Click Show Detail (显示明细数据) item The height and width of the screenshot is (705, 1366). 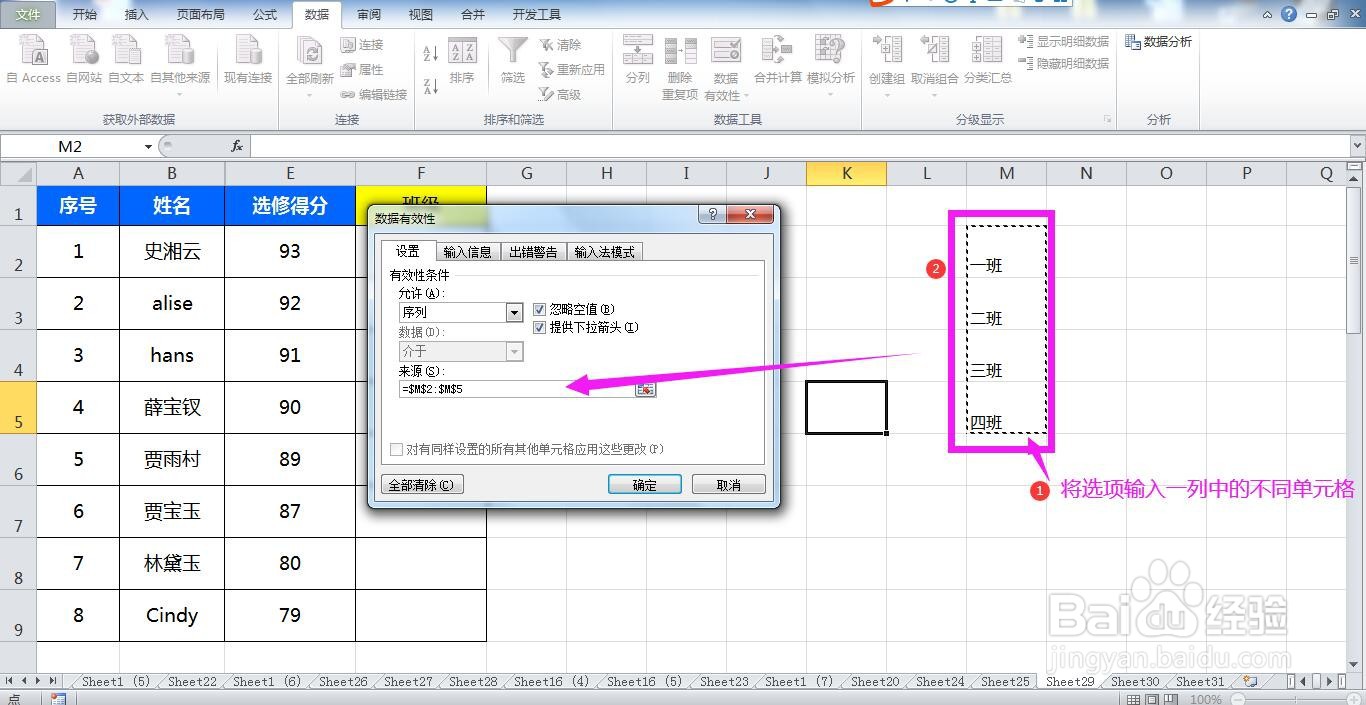pos(1064,42)
